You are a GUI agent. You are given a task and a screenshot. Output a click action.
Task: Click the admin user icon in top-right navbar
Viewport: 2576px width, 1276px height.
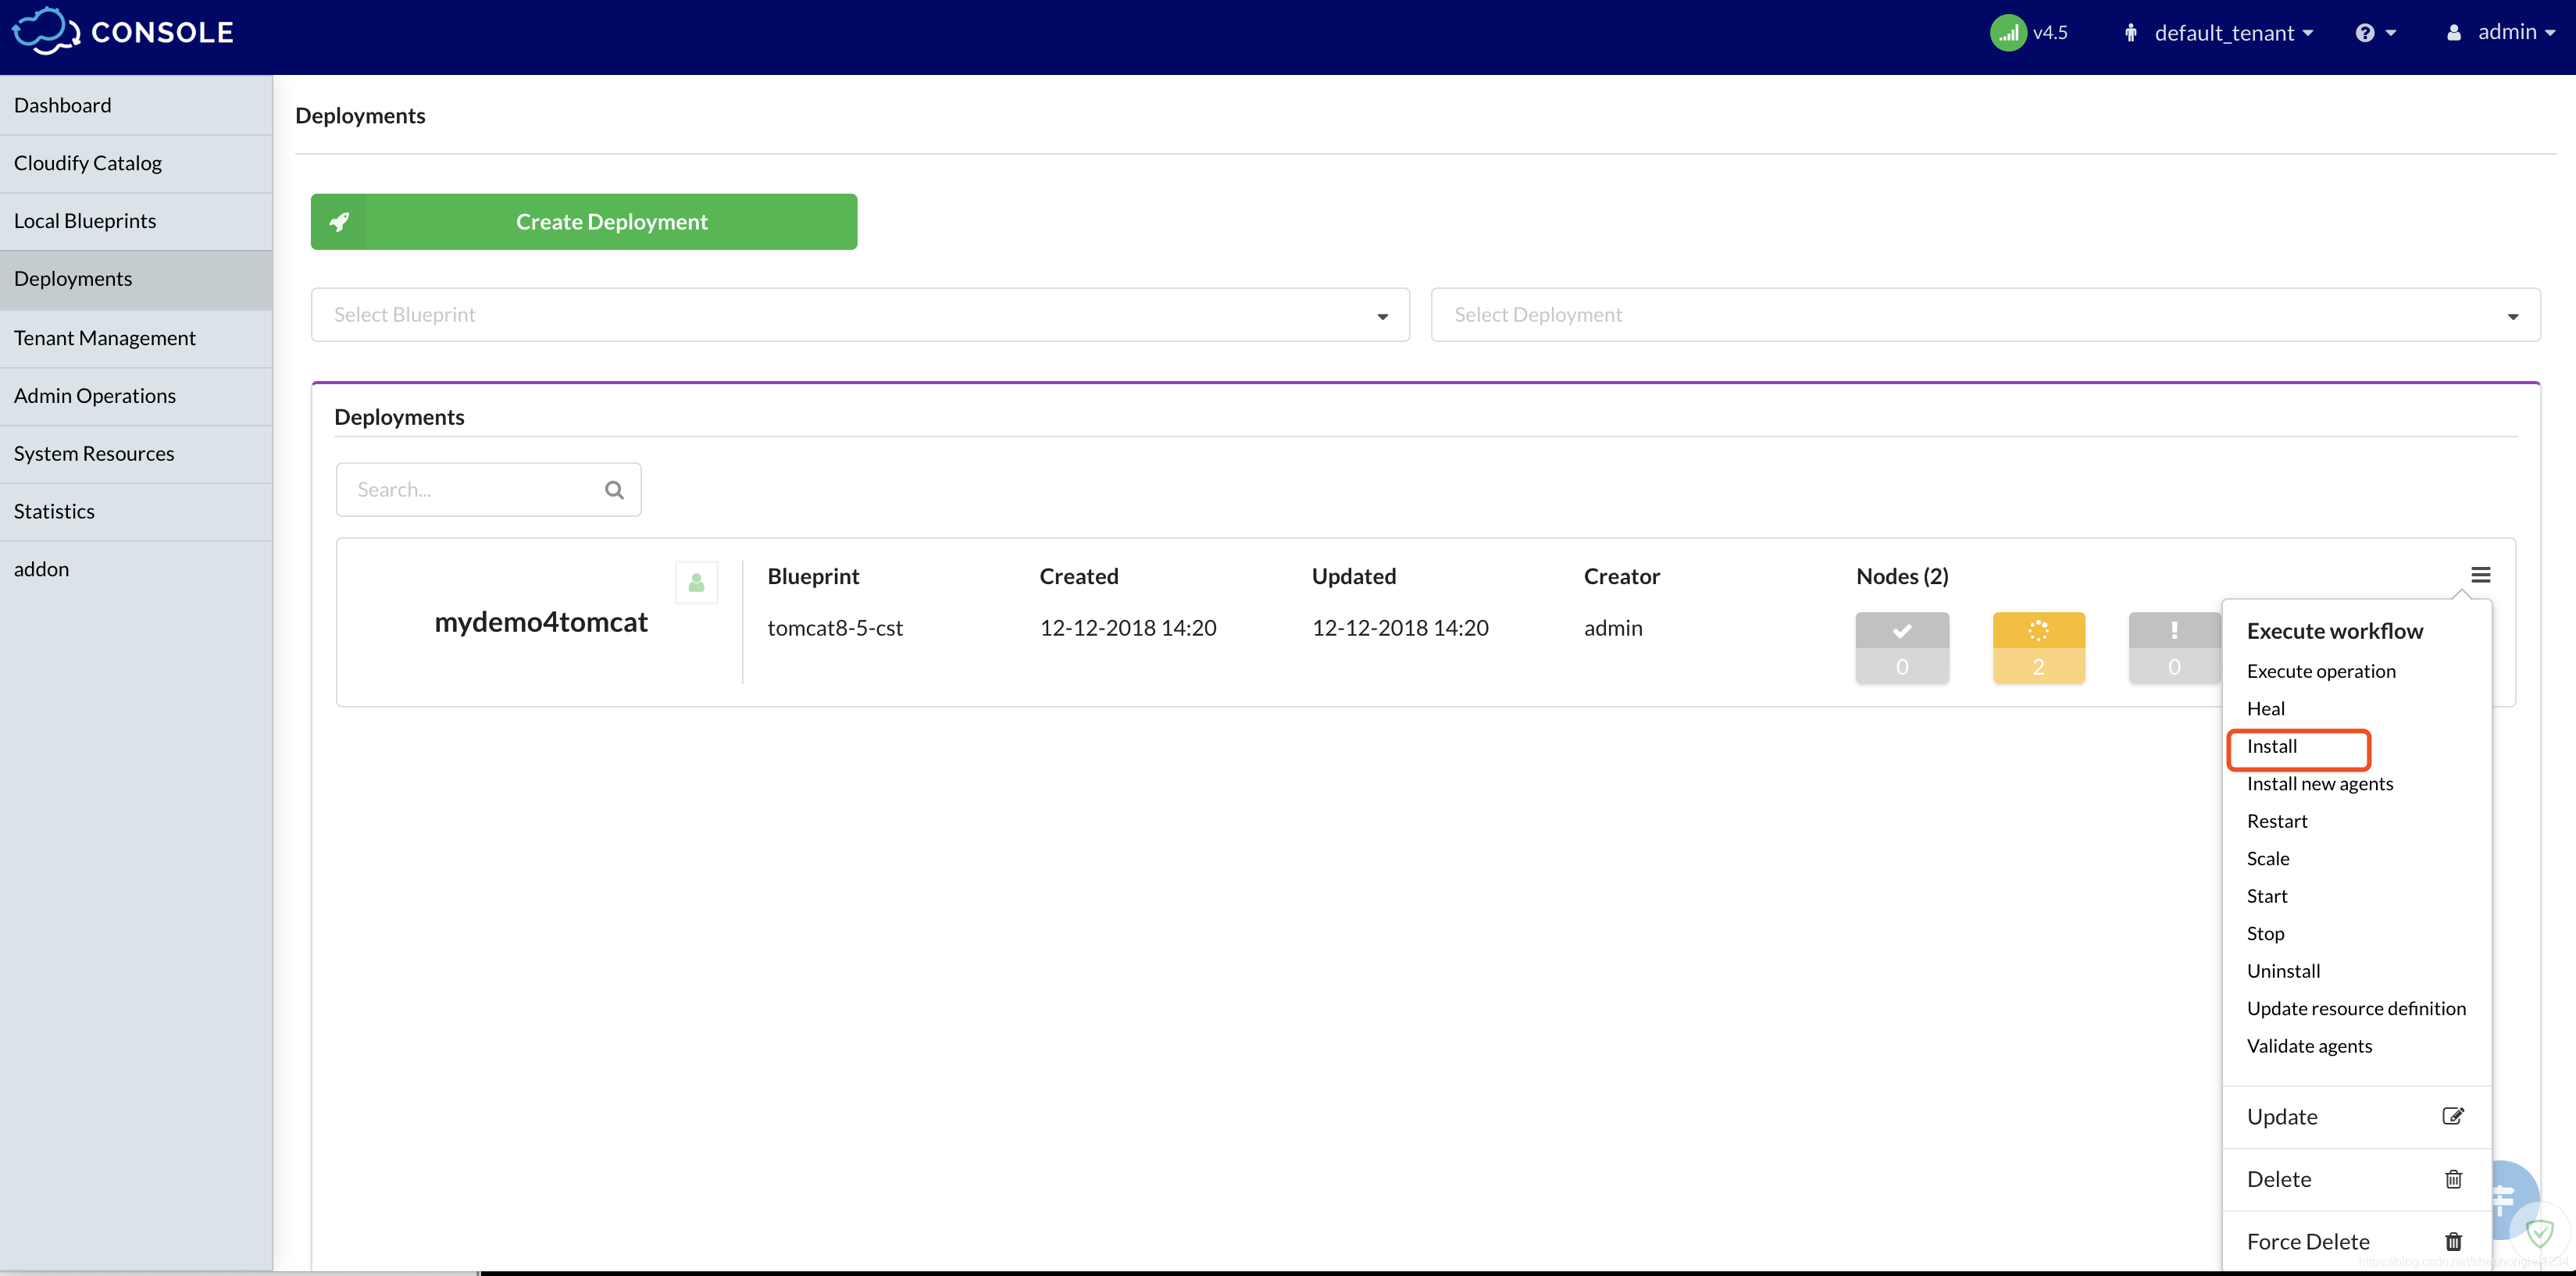pos(2460,30)
